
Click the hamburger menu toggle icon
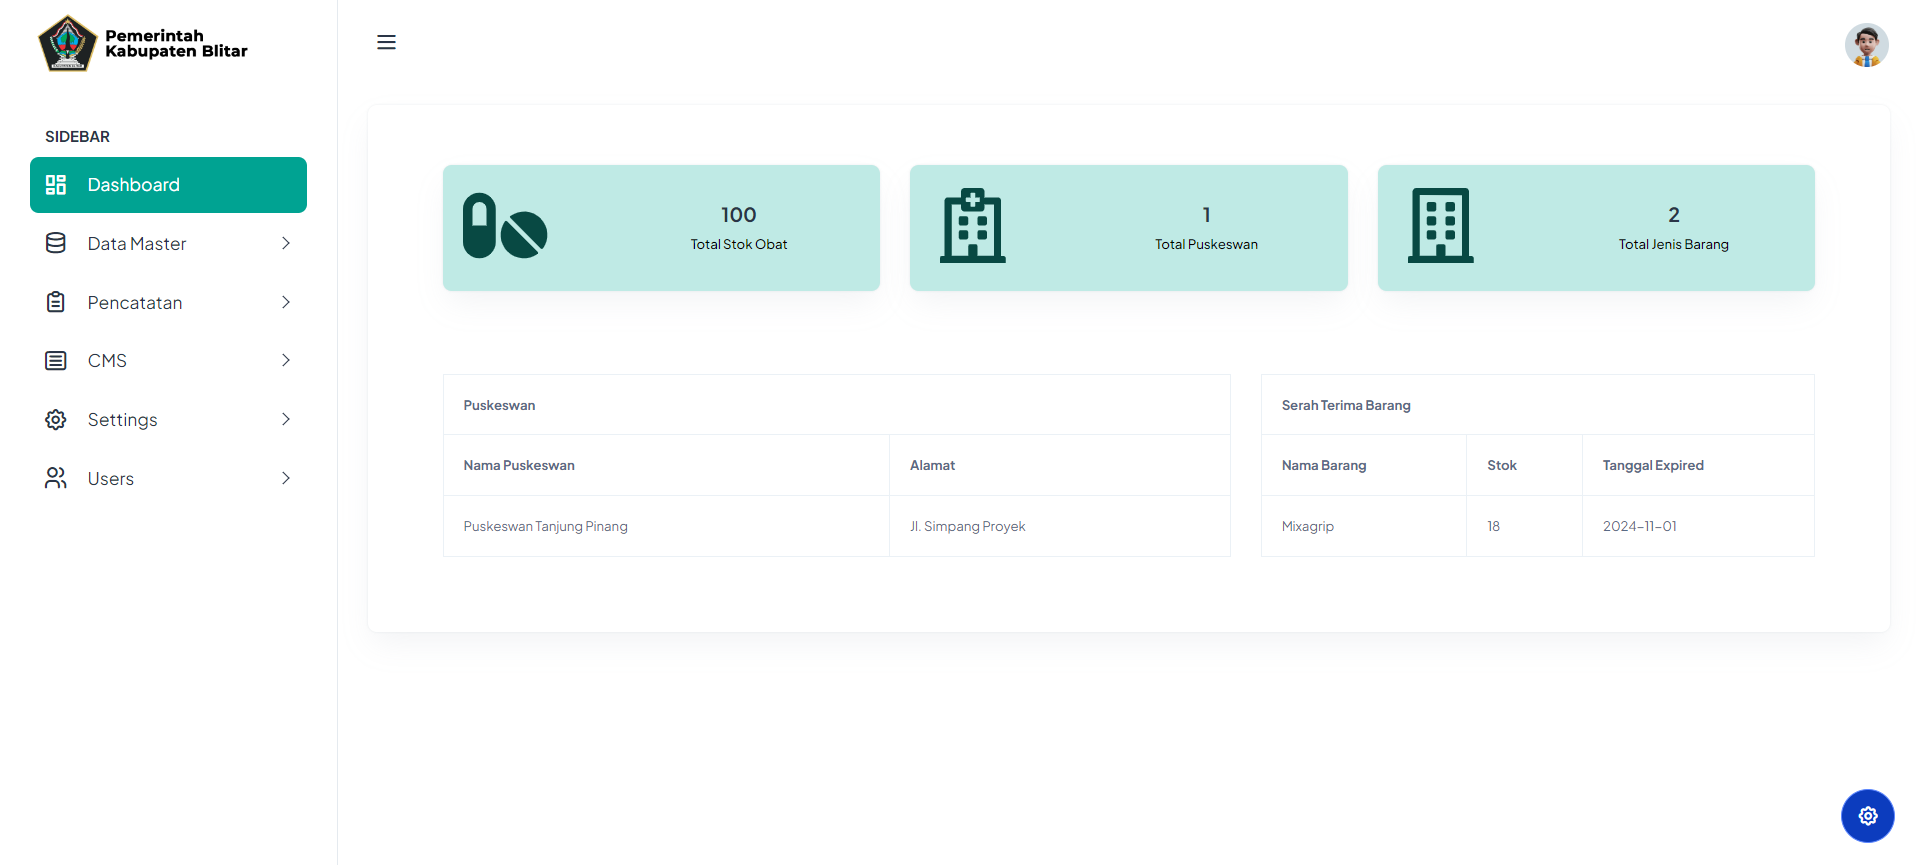coord(386,42)
